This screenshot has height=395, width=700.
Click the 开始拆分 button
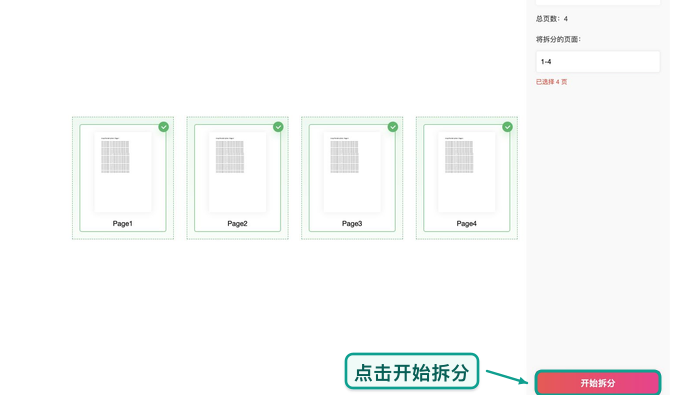597,383
